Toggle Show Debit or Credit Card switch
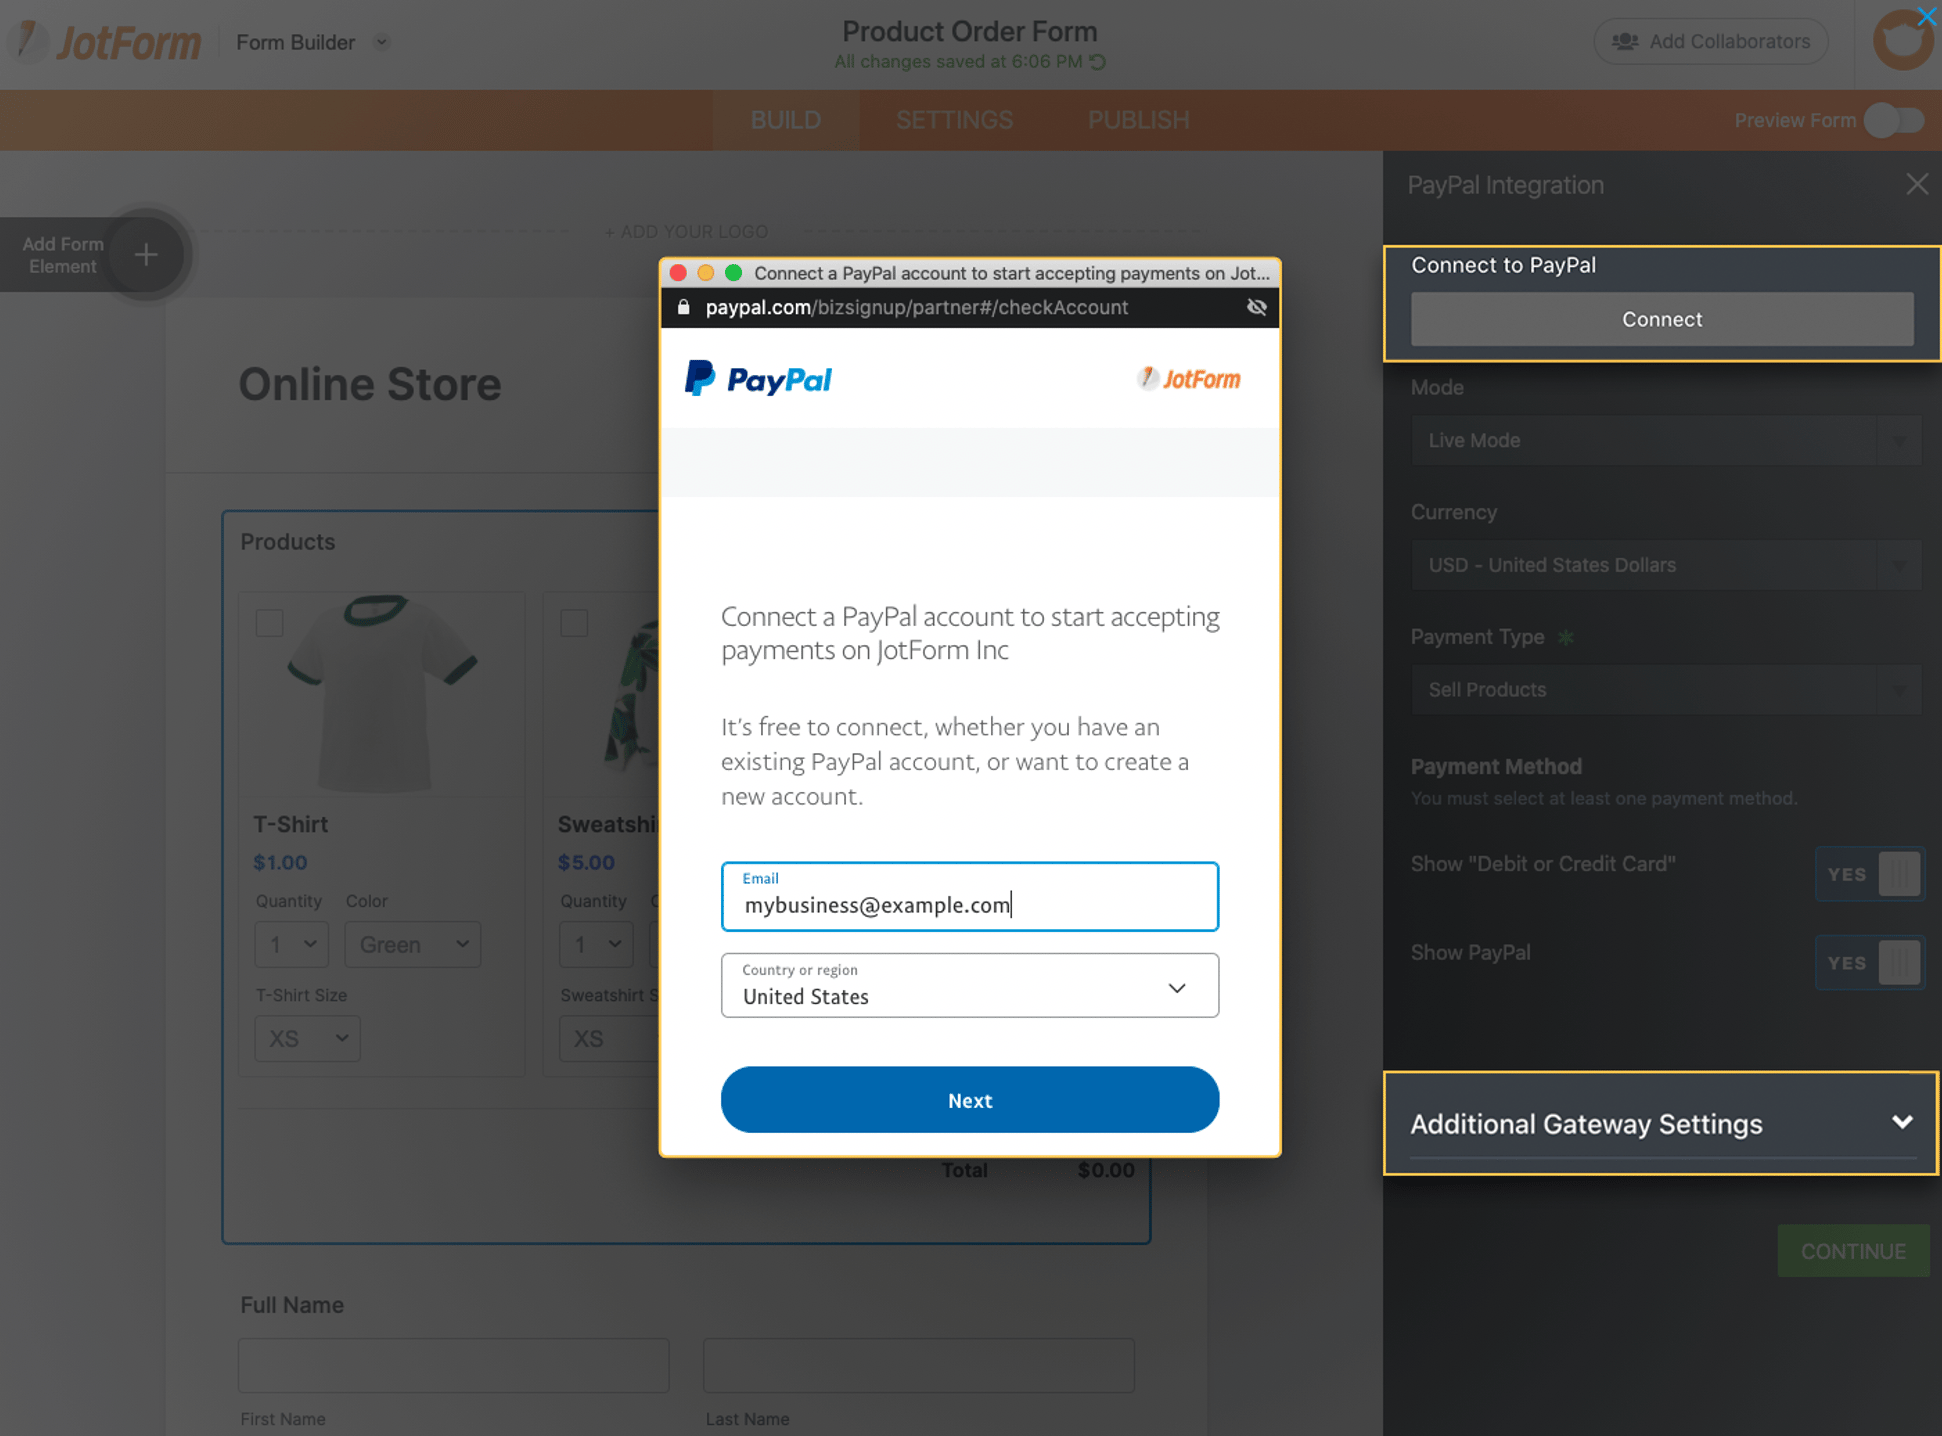This screenshot has width=1942, height=1436. 1869,873
